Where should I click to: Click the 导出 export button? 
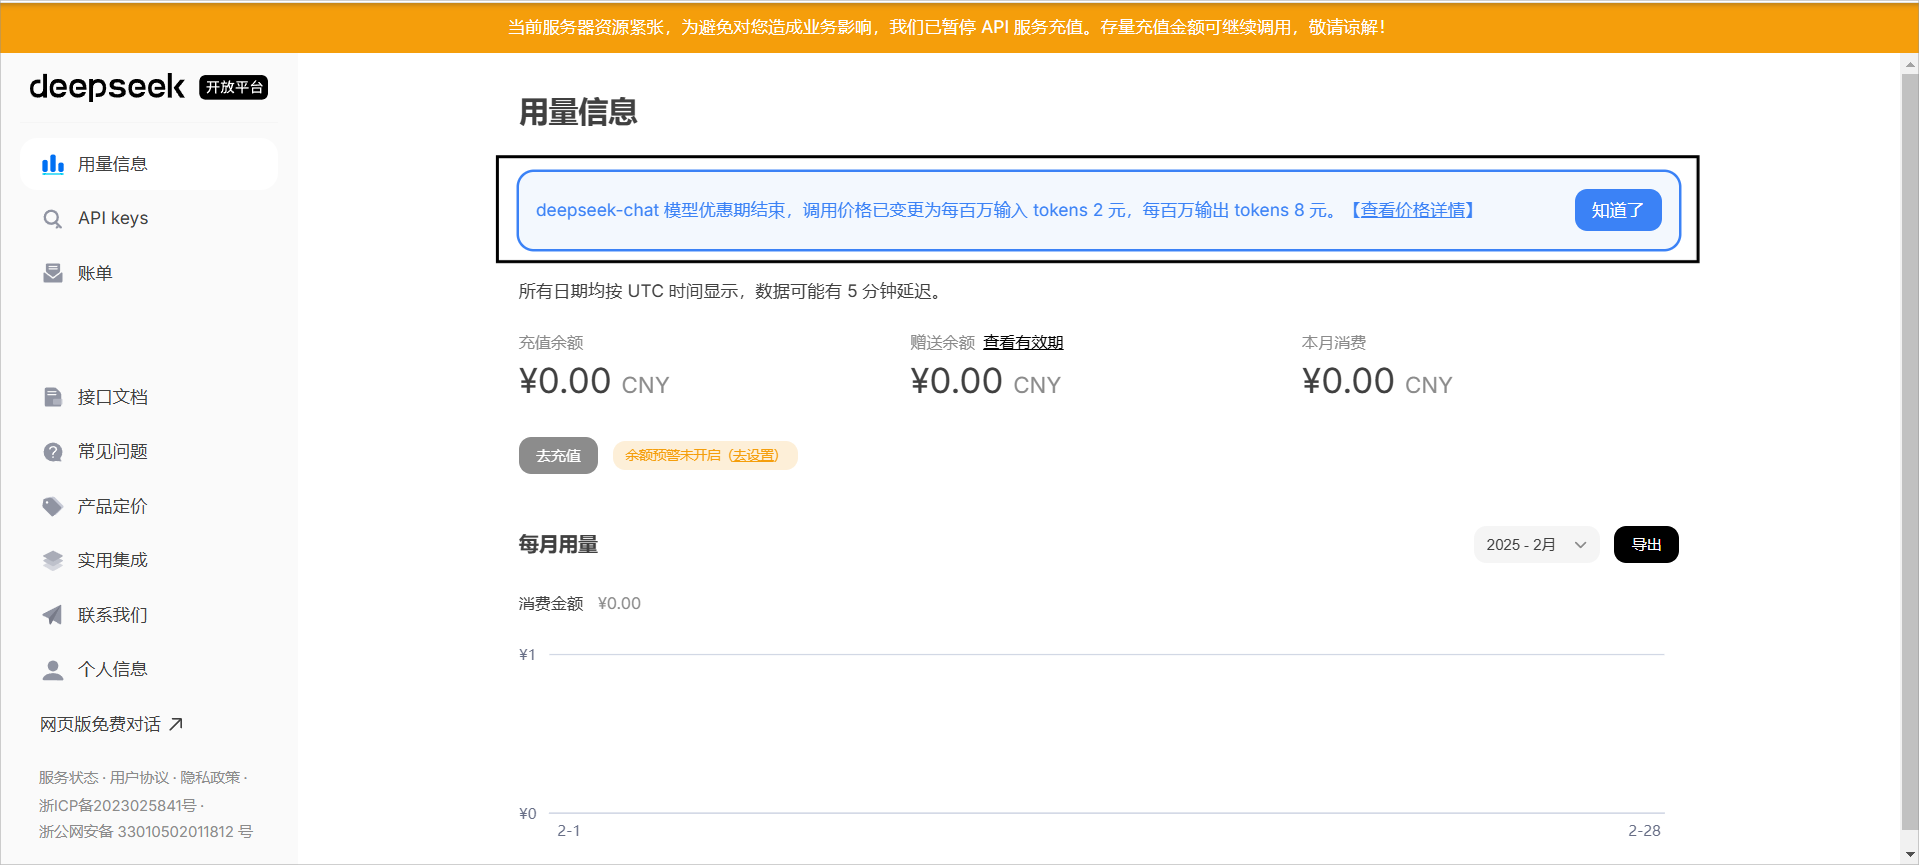click(x=1646, y=545)
